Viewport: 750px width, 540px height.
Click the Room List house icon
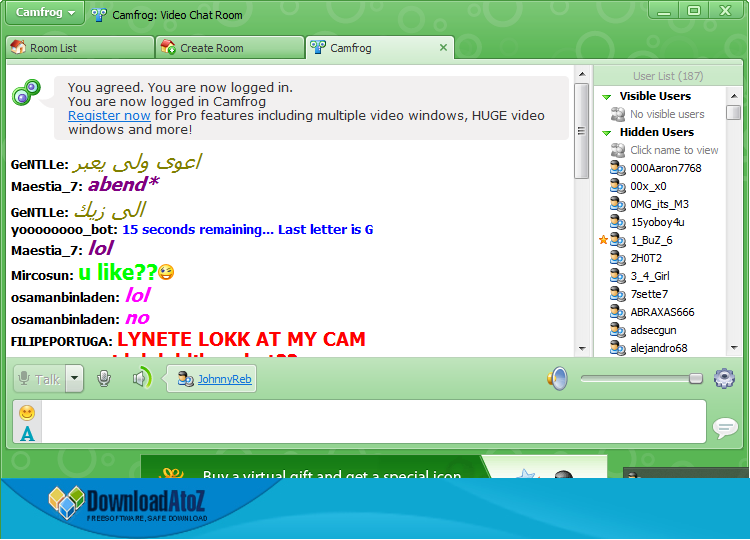[x=18, y=47]
